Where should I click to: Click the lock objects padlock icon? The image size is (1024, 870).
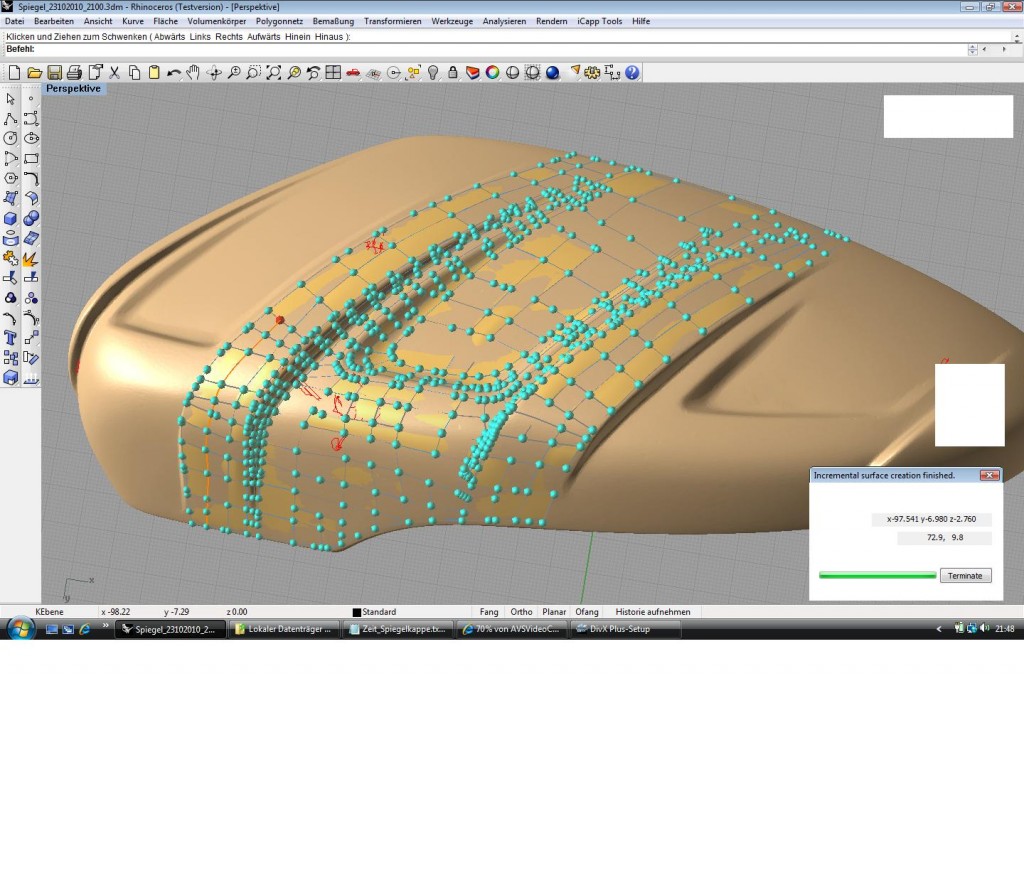click(452, 73)
